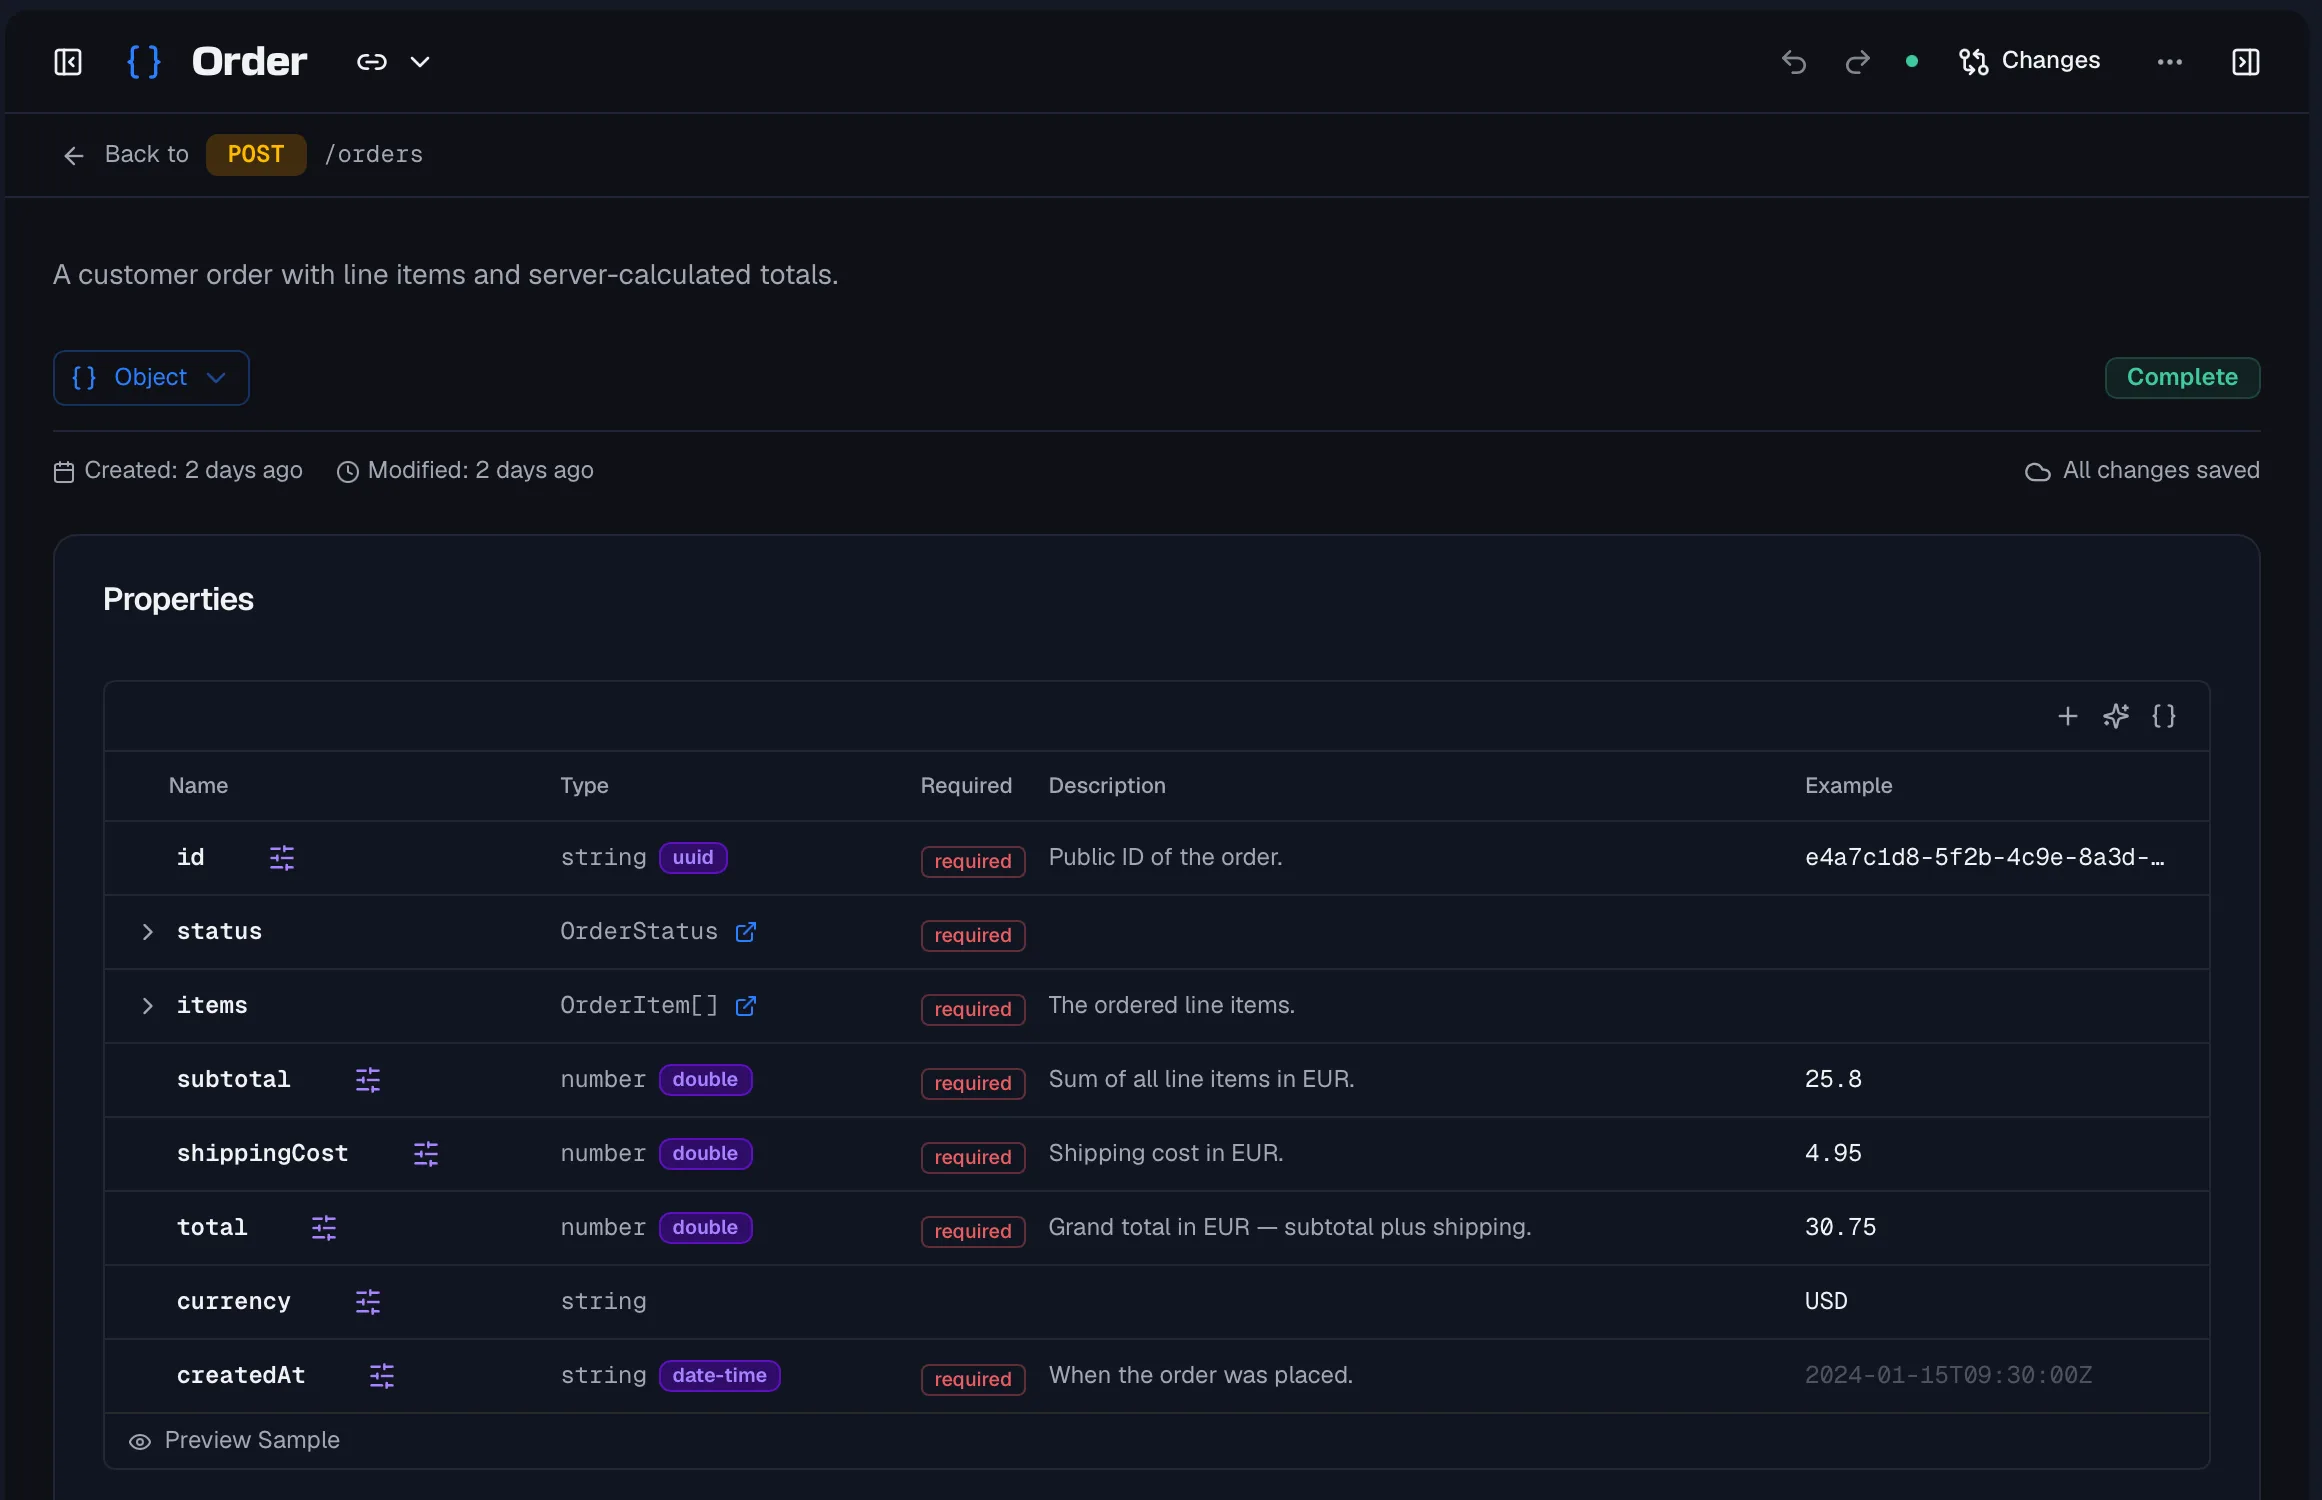Select the id property name

(190, 858)
